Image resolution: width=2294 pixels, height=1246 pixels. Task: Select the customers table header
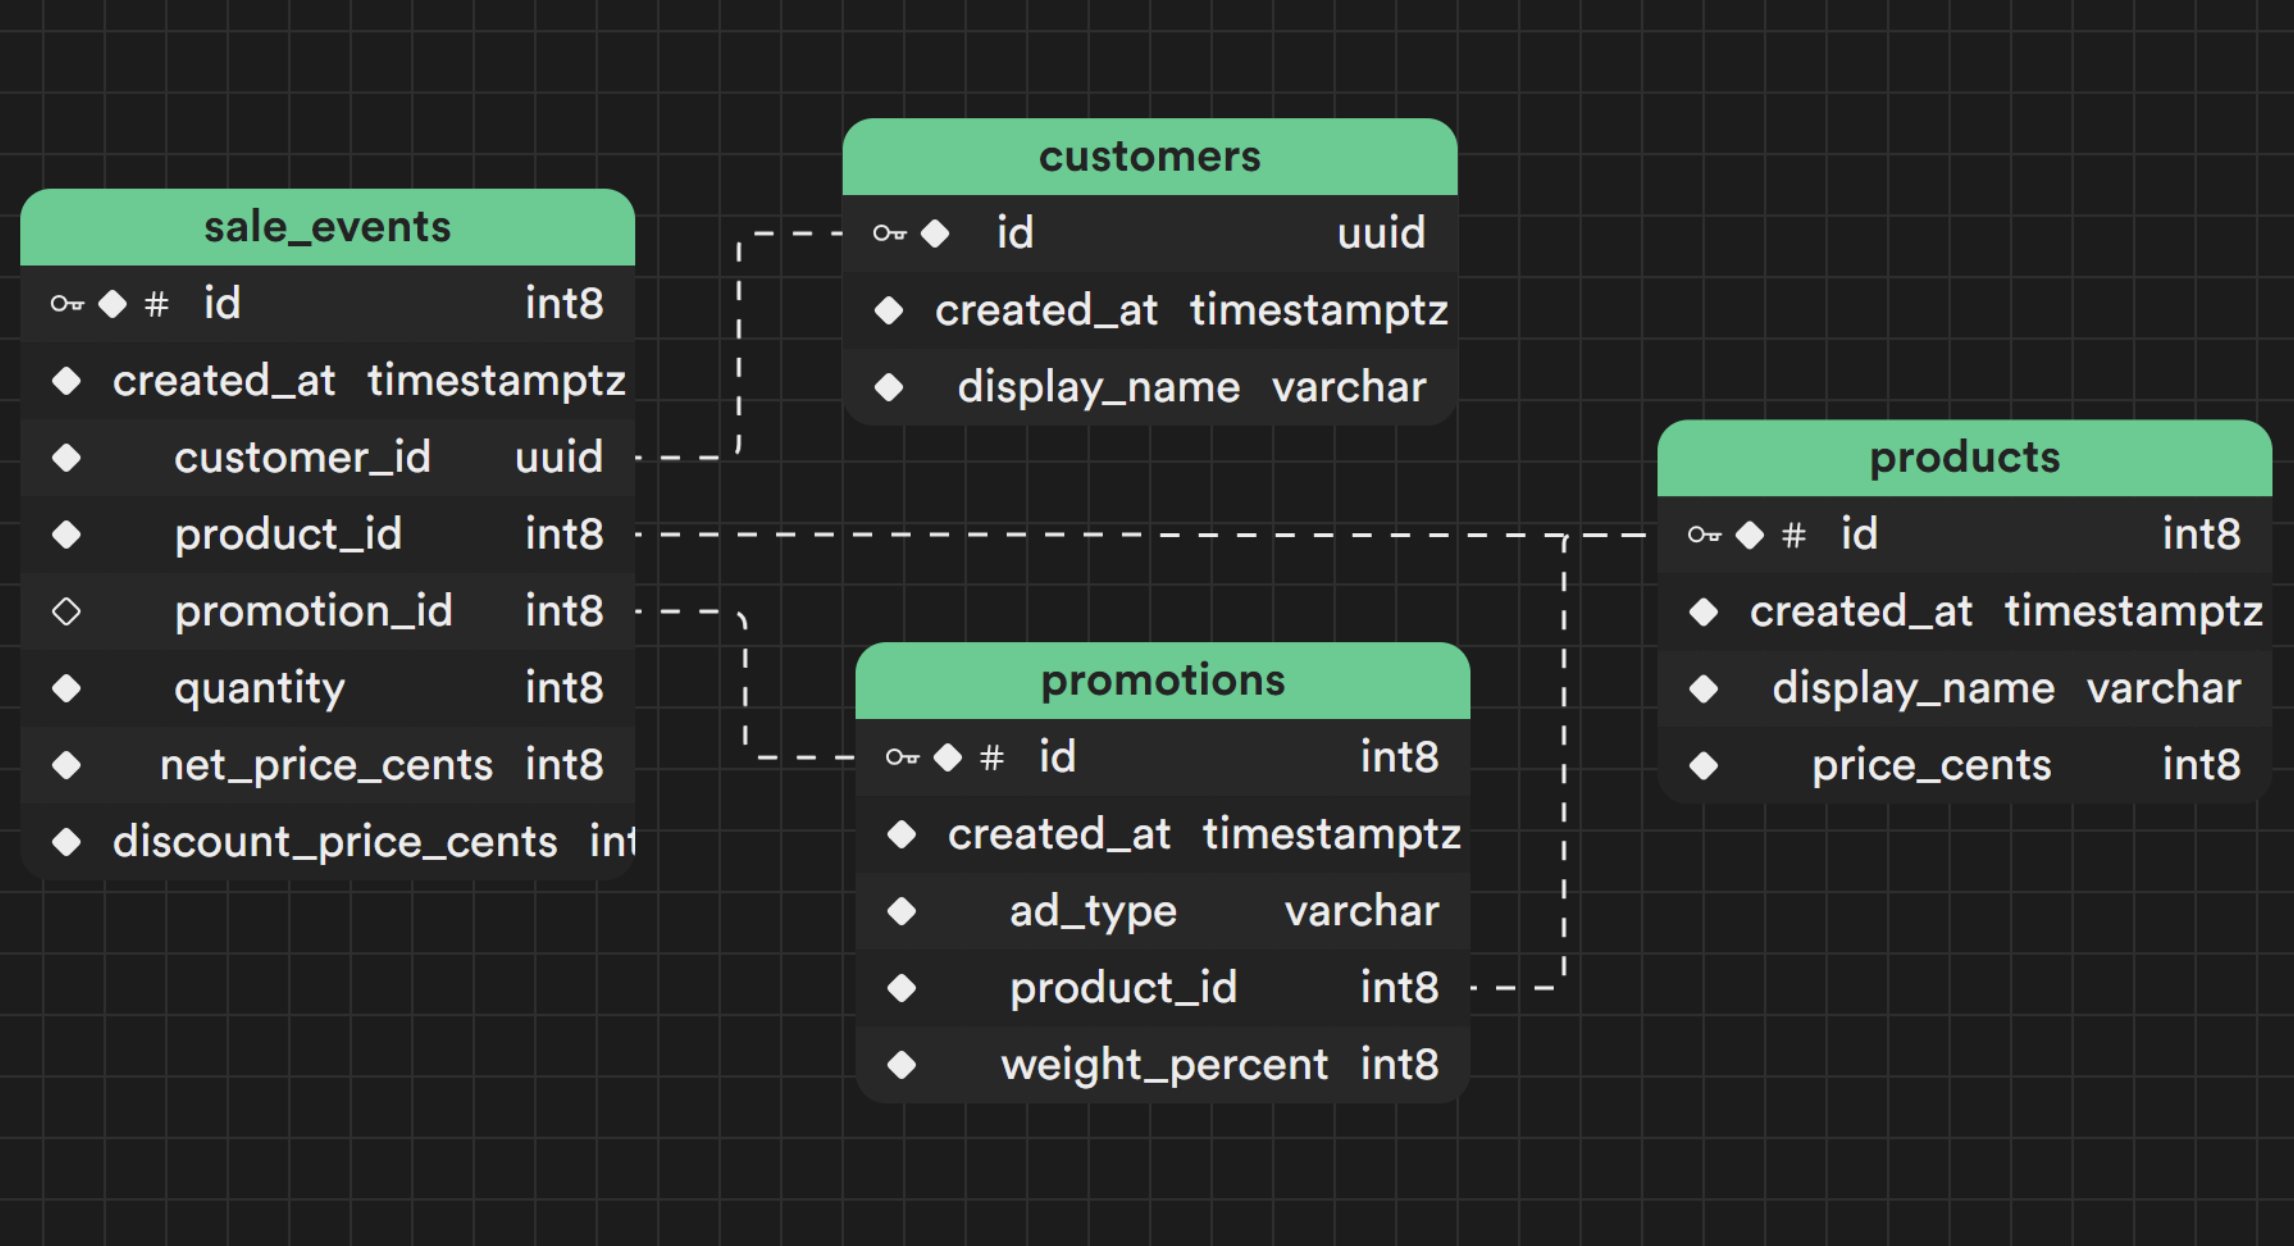1149,157
